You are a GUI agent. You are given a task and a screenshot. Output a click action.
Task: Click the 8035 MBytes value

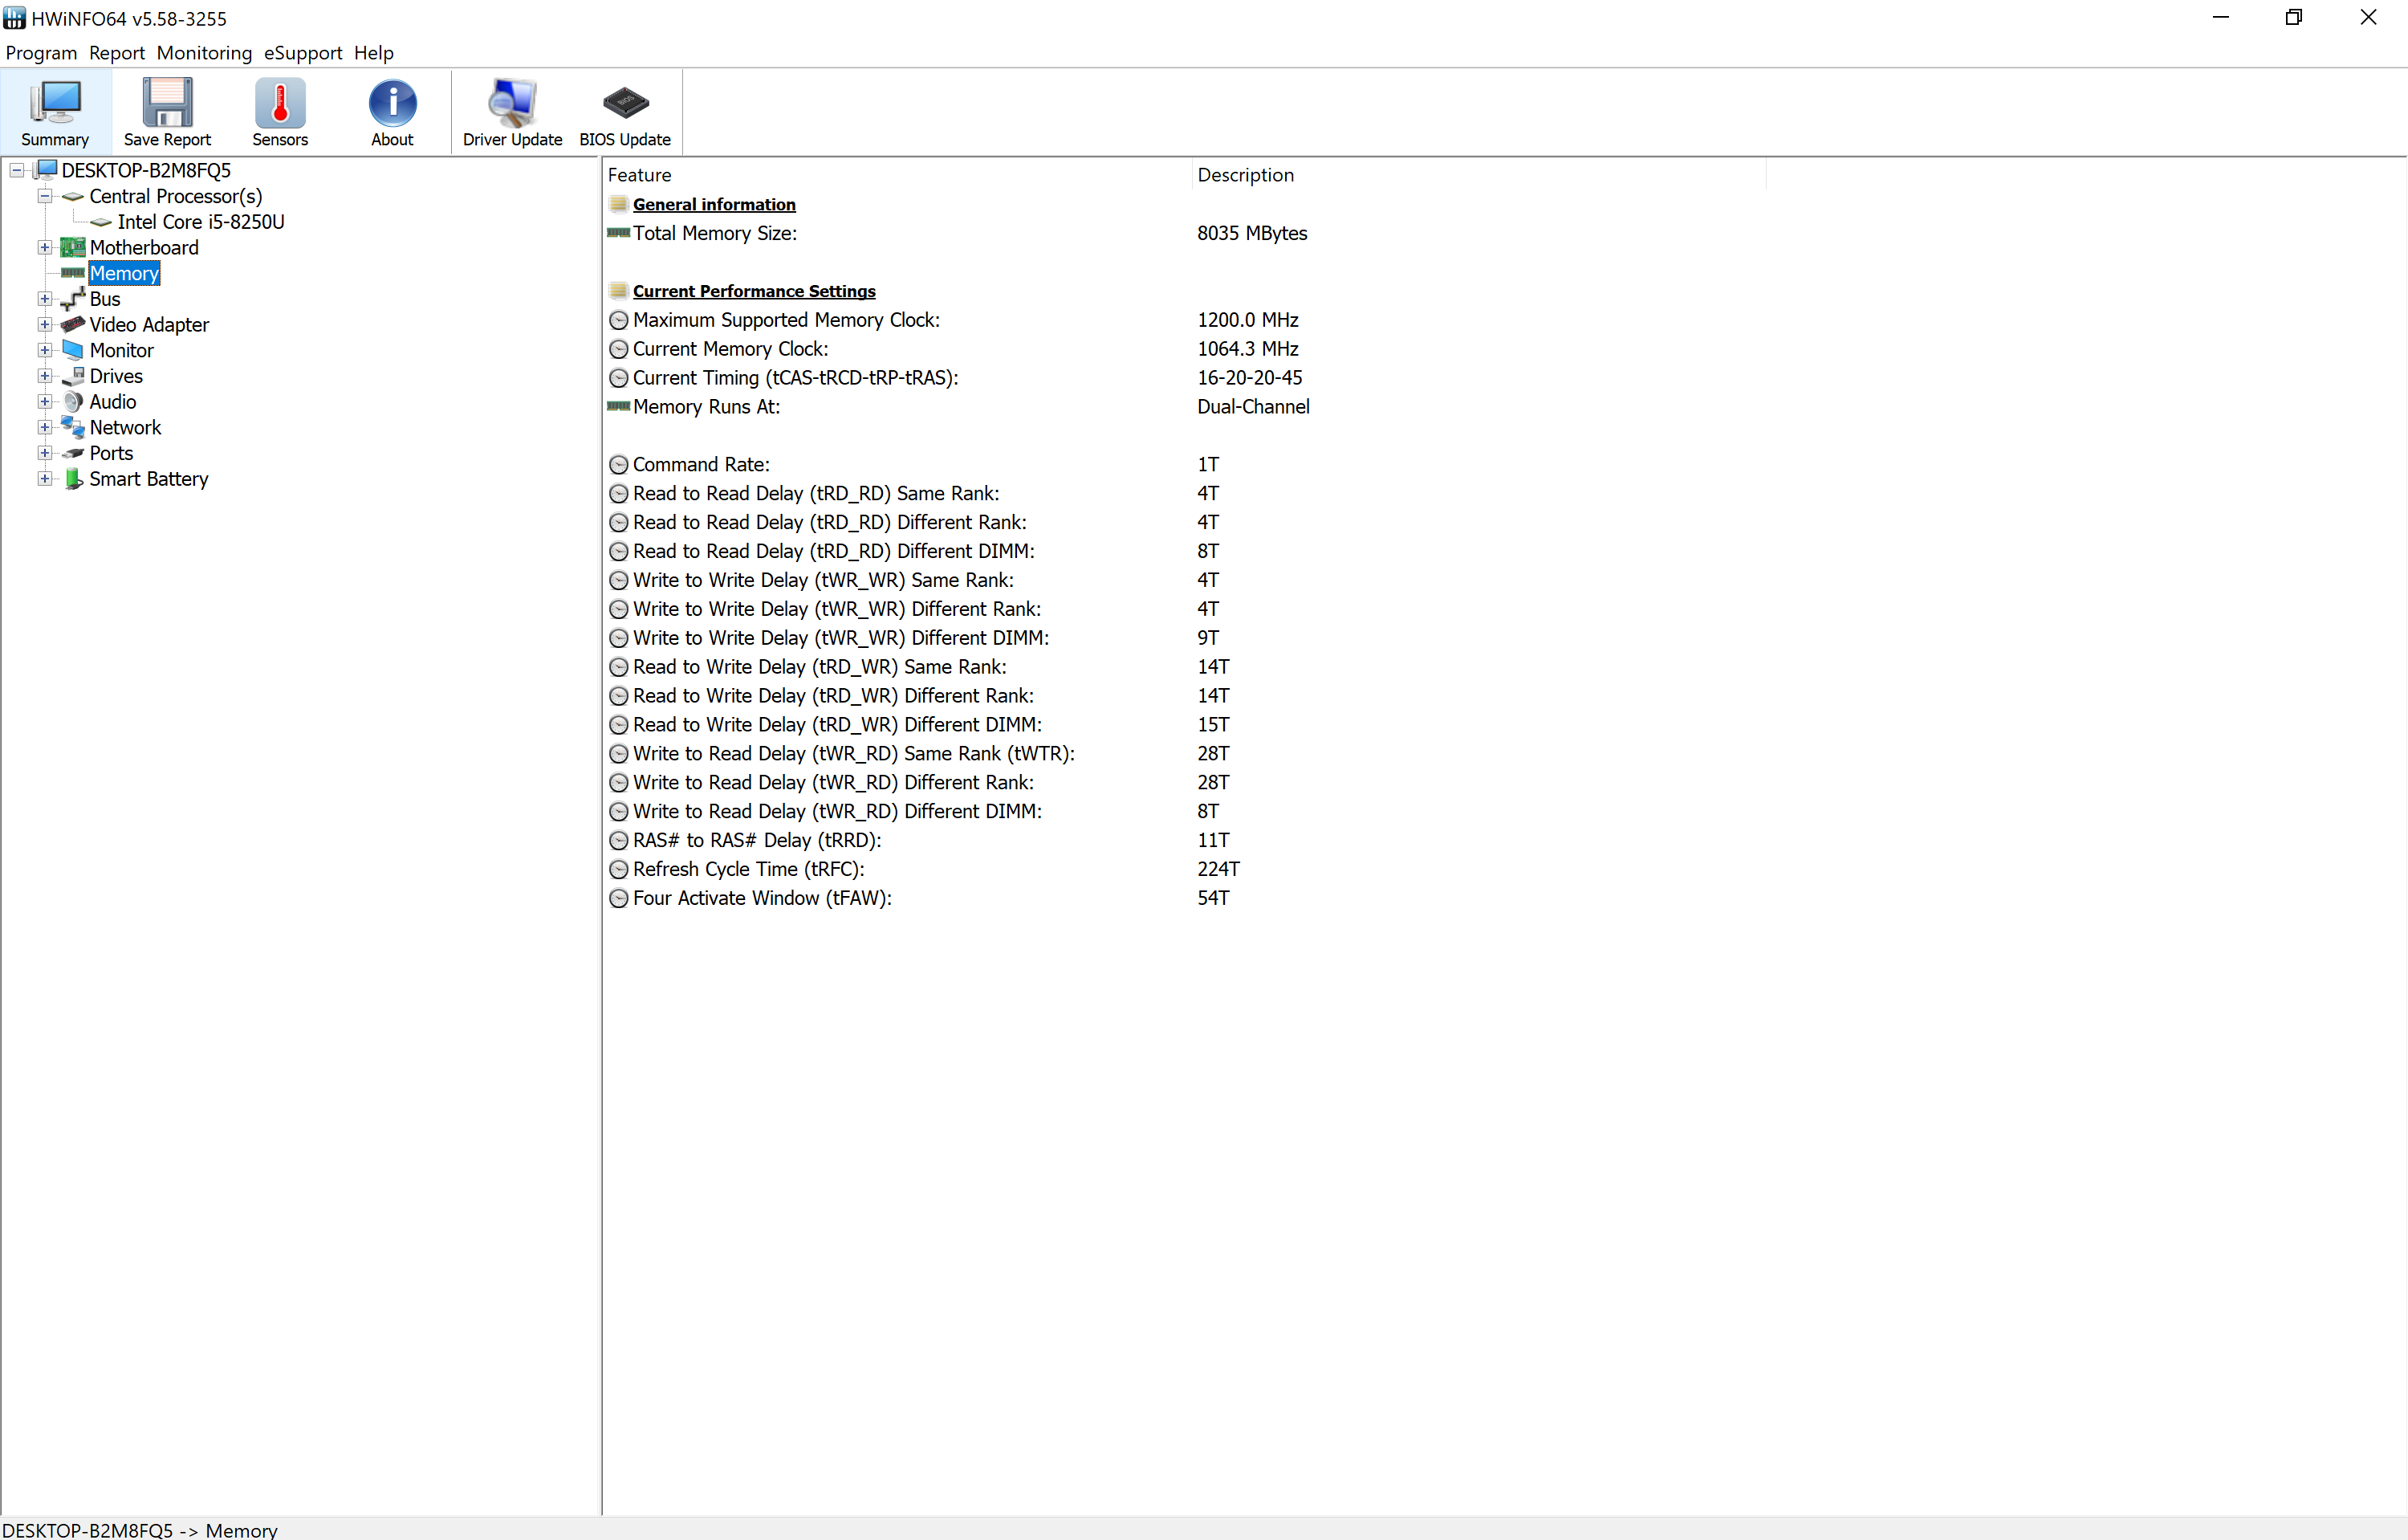click(x=1252, y=233)
